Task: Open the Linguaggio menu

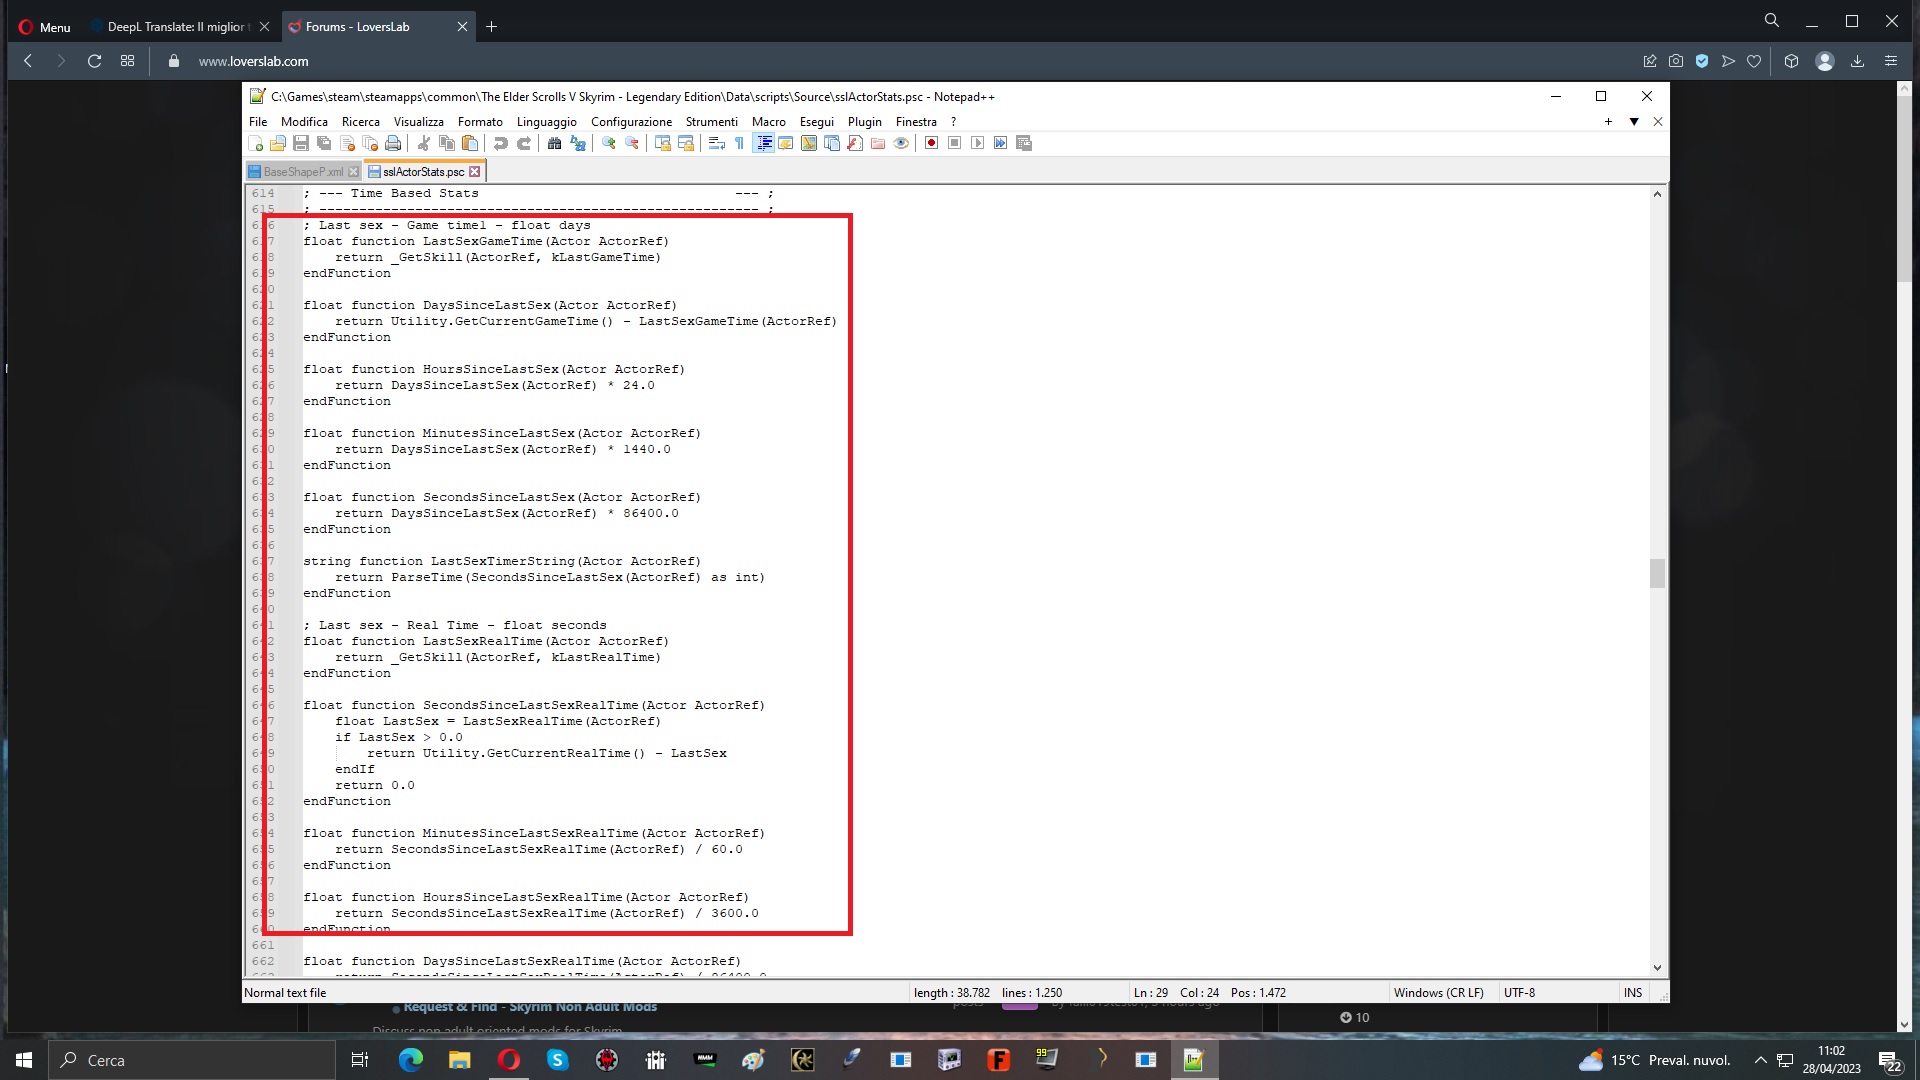Action: click(x=547, y=121)
